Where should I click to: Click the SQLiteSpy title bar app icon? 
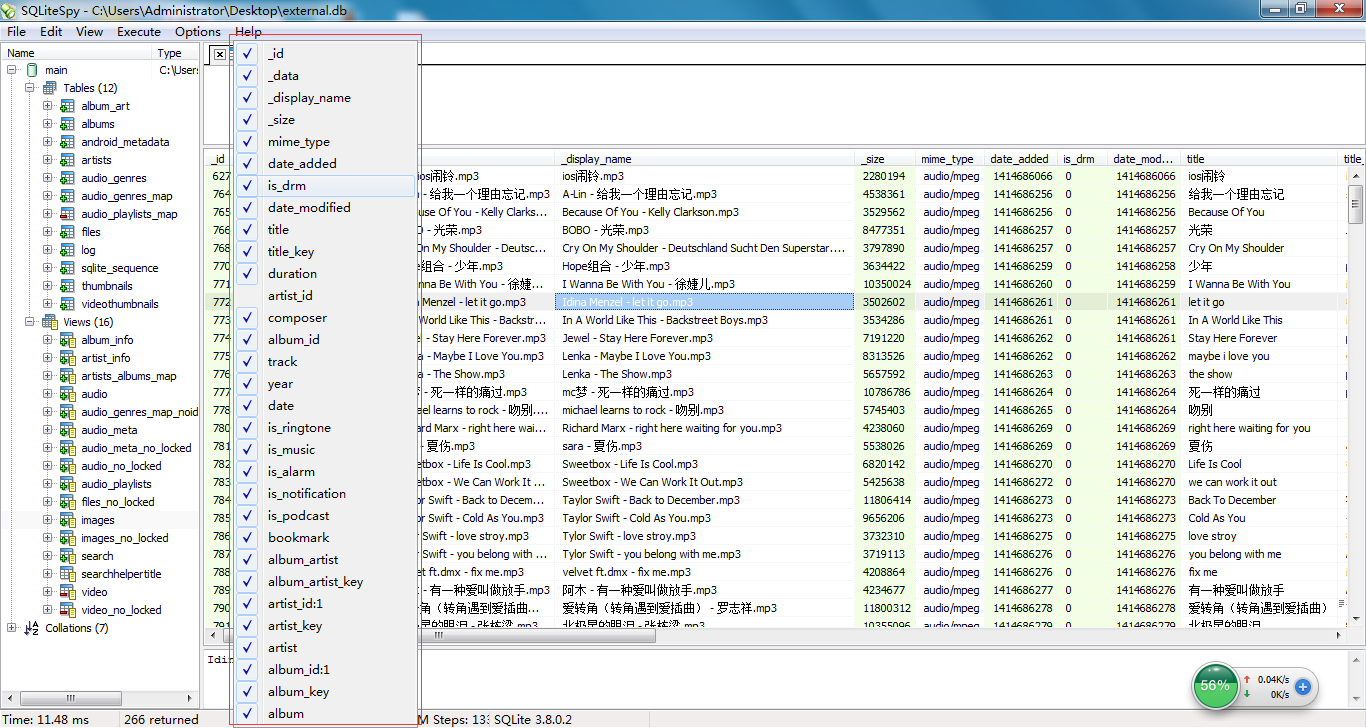tap(10, 8)
